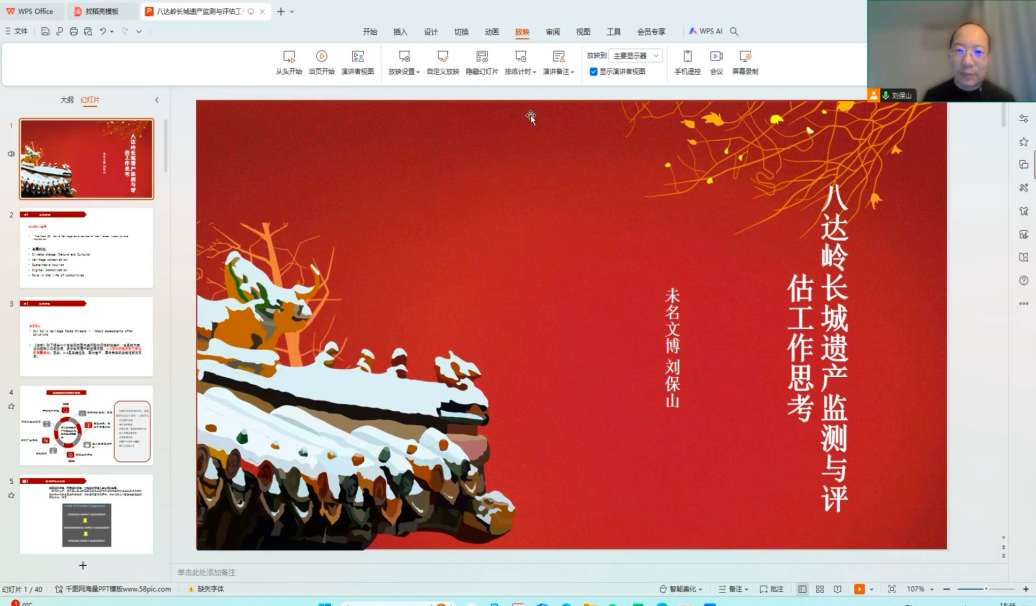This screenshot has width=1036, height=606.
Task: Open the 插入 ribbon tab
Action: [400, 32]
